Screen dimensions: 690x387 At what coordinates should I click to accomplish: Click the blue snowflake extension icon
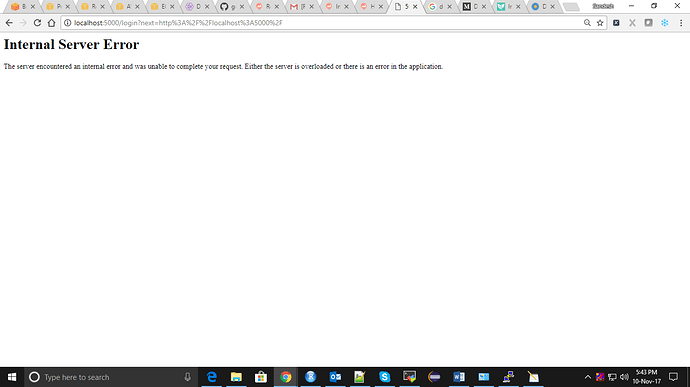(664, 23)
